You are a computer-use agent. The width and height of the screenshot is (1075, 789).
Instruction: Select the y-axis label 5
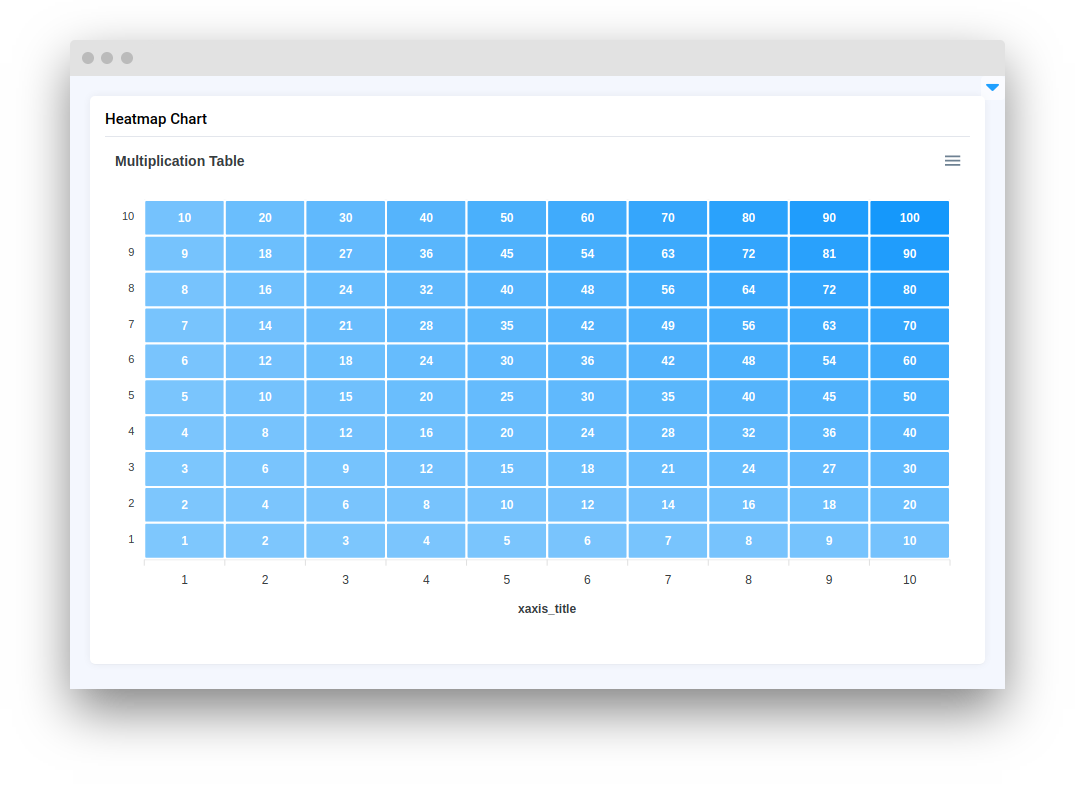(130, 396)
